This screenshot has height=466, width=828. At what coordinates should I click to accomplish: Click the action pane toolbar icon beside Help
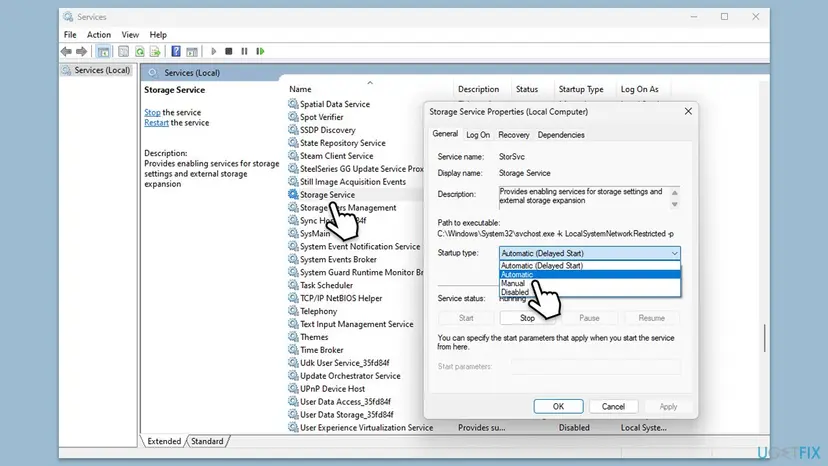(x=192, y=51)
